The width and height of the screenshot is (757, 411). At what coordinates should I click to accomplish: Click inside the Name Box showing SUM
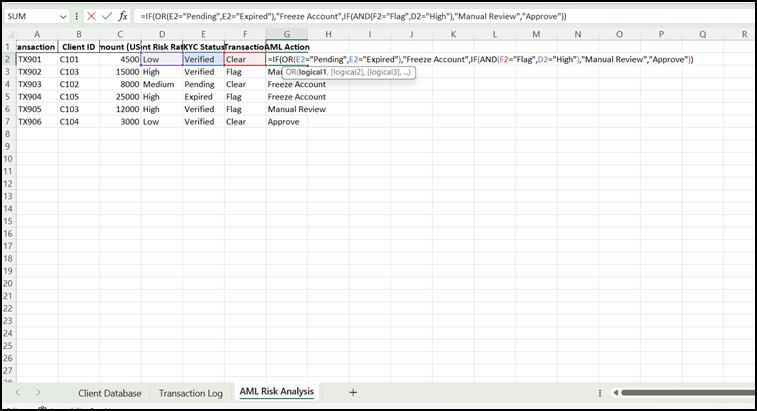[31, 16]
